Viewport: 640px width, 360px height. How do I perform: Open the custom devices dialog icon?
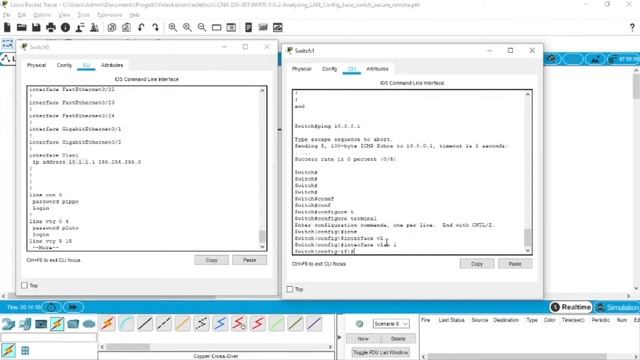coord(231,27)
